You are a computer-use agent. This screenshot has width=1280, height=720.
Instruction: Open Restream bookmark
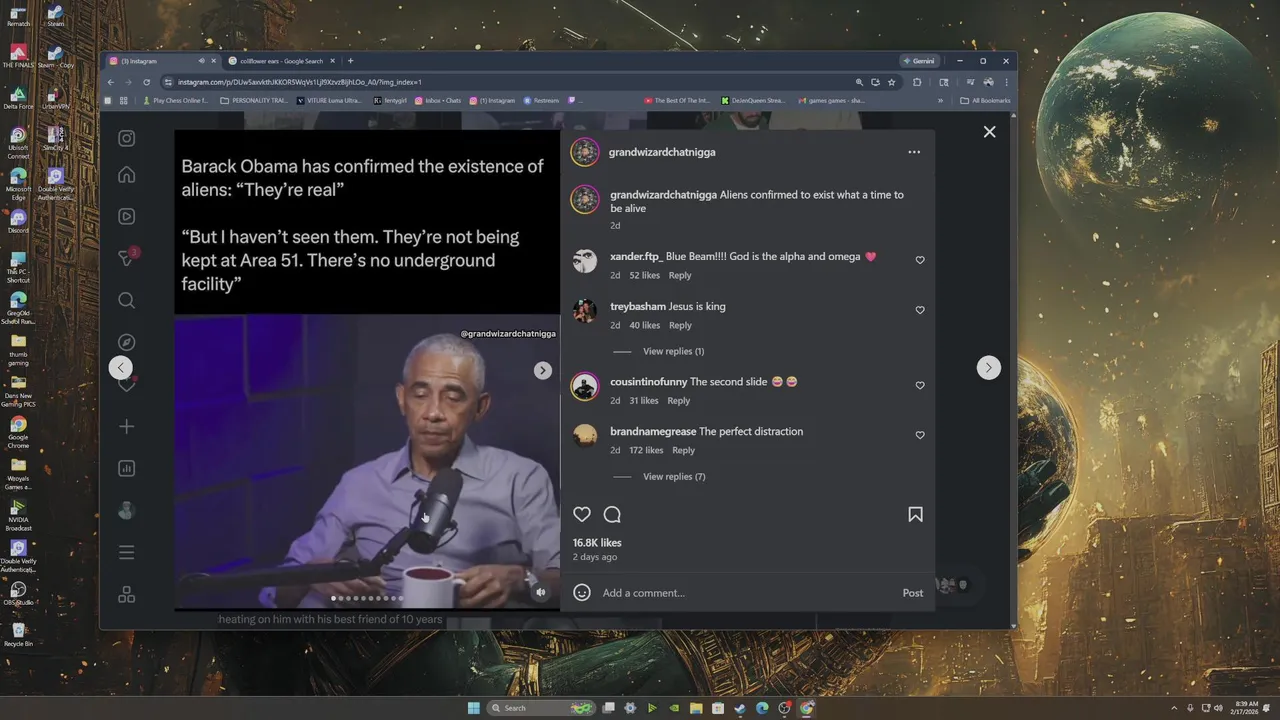coord(541,100)
